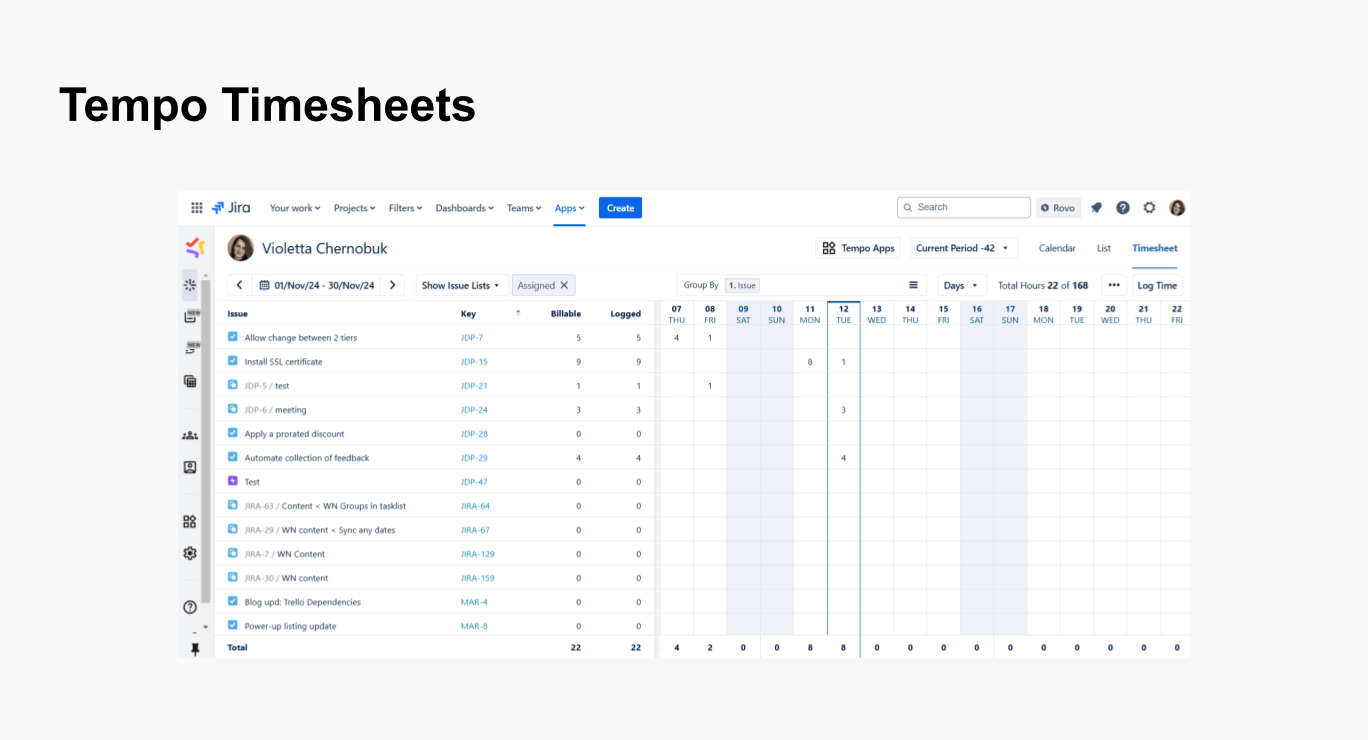Open the Apps menu in navigation

pos(569,208)
